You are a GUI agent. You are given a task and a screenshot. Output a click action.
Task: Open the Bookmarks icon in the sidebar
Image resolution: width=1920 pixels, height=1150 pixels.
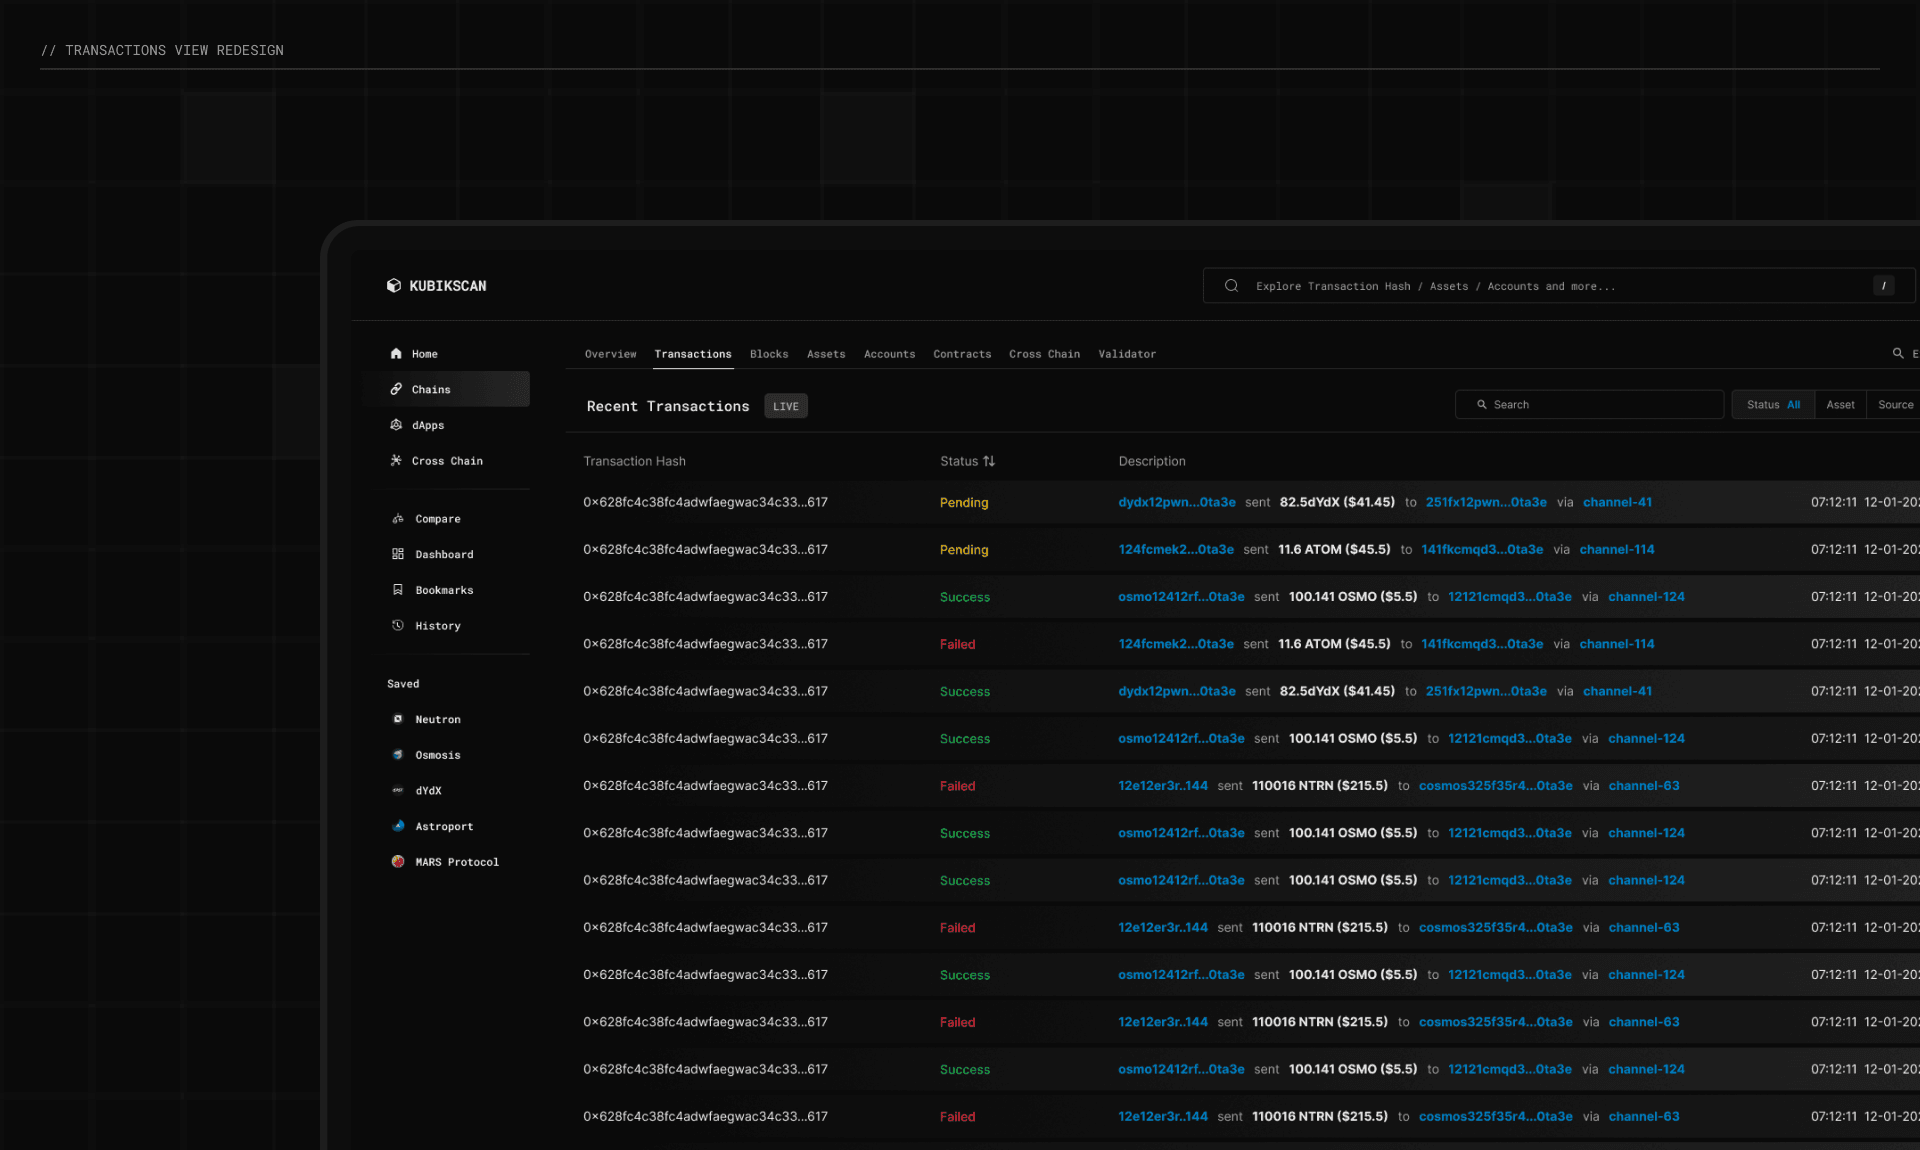(x=398, y=590)
